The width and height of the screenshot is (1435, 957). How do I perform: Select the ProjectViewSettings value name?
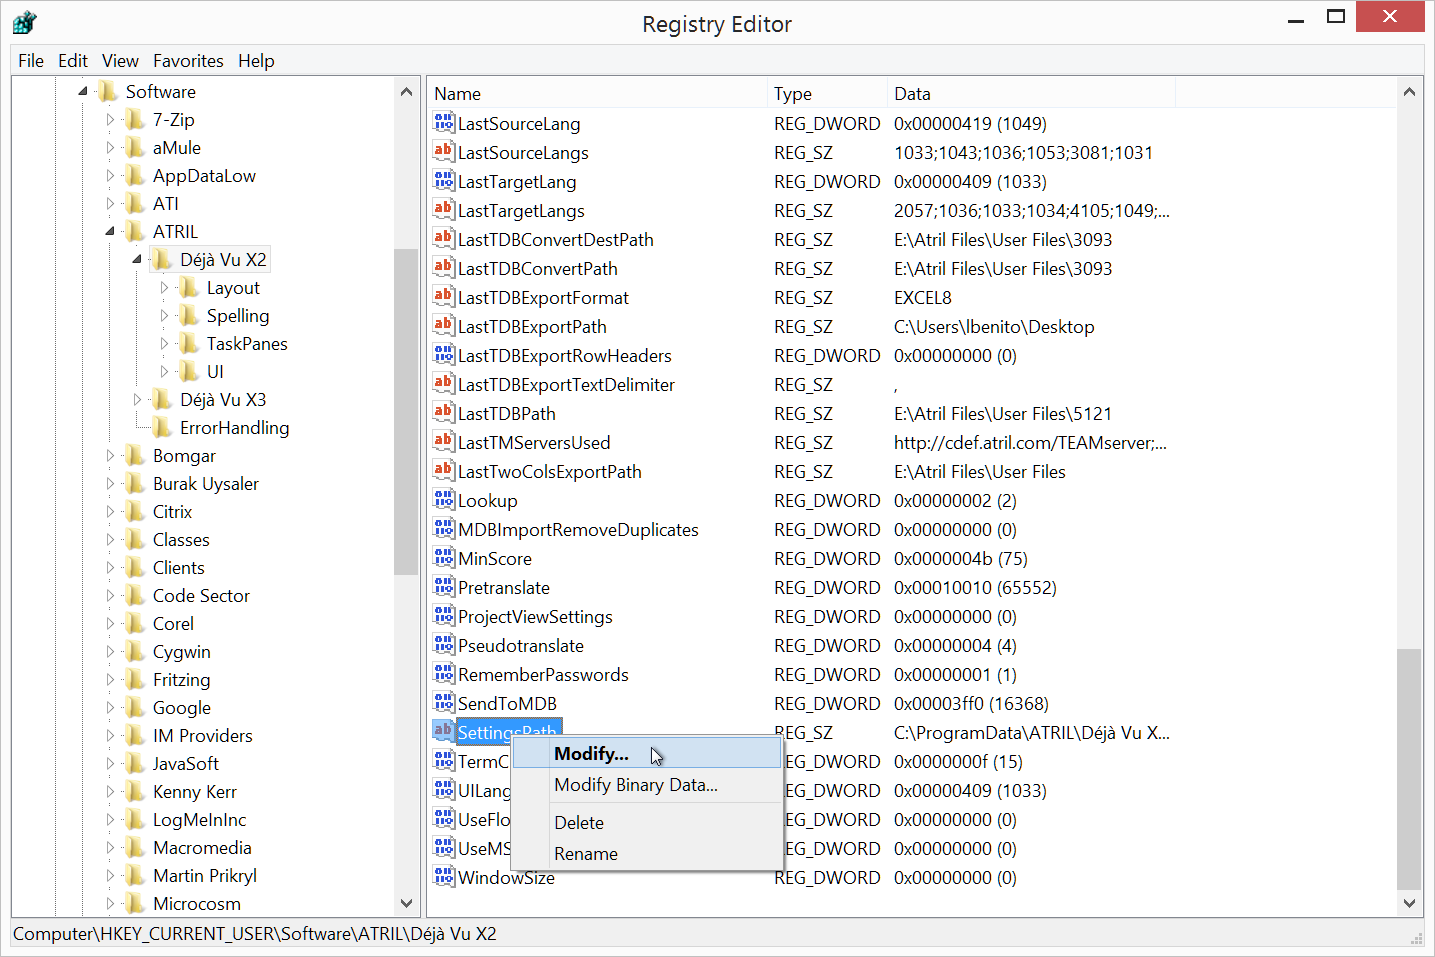pyautogui.click(x=535, y=616)
